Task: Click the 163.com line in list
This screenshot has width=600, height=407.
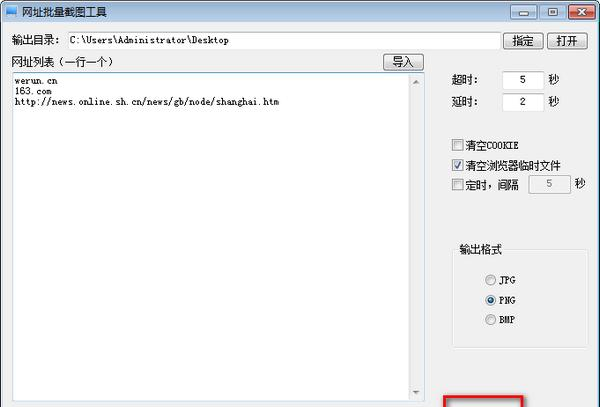Action: [x=33, y=91]
